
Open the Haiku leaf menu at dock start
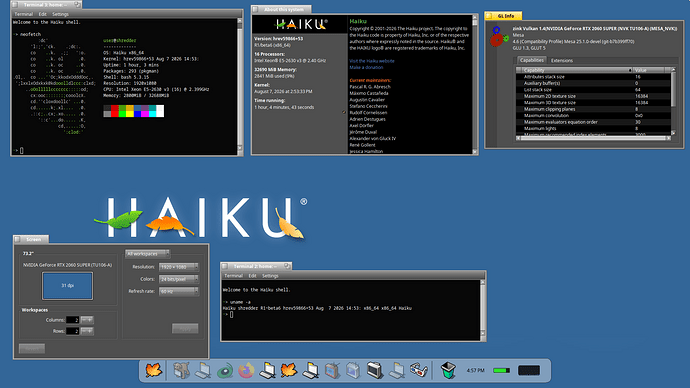coord(154,370)
